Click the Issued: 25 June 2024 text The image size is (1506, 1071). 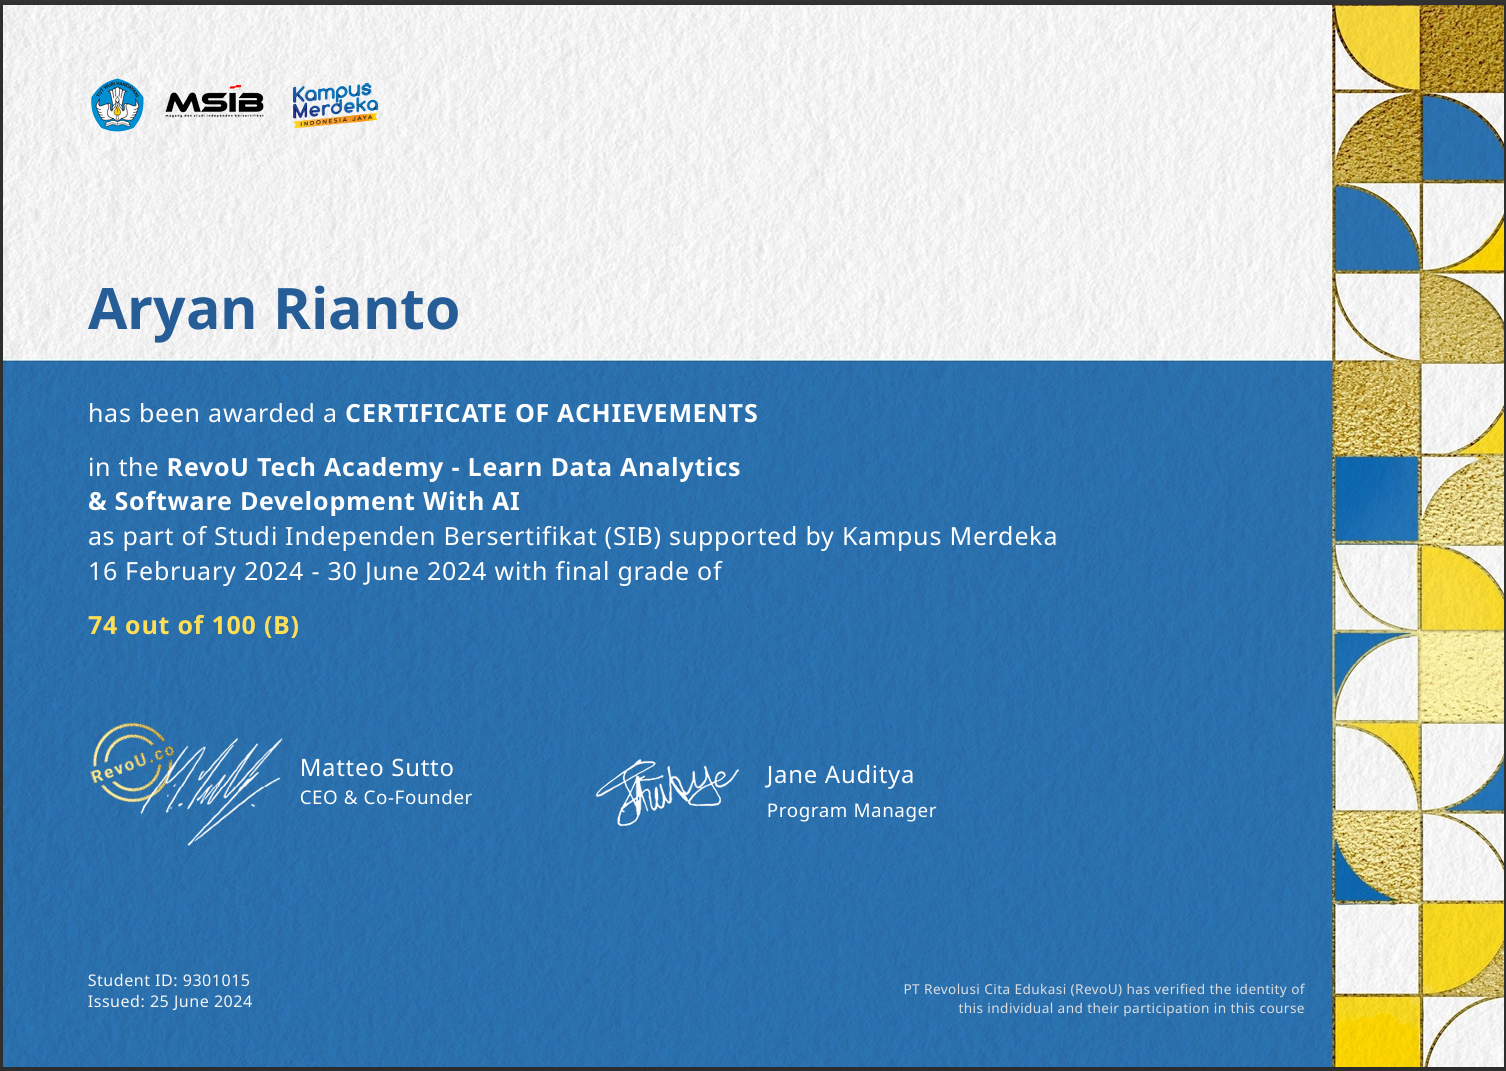170,1001
